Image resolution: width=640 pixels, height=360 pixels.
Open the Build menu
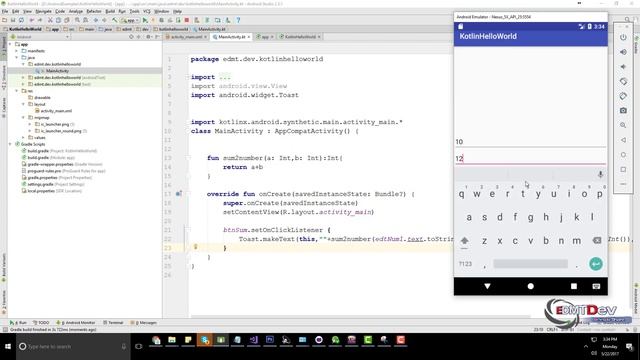(110, 11)
